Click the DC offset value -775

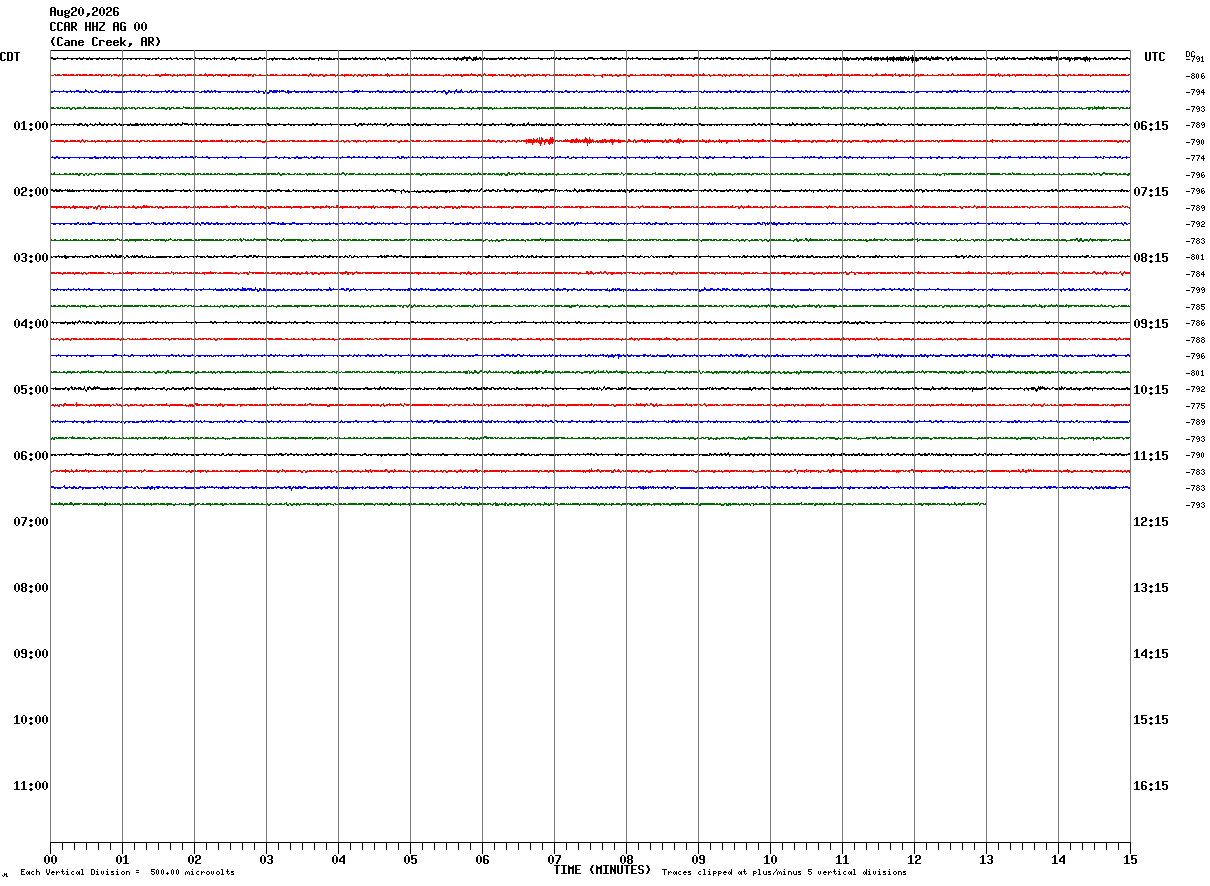pos(1195,406)
